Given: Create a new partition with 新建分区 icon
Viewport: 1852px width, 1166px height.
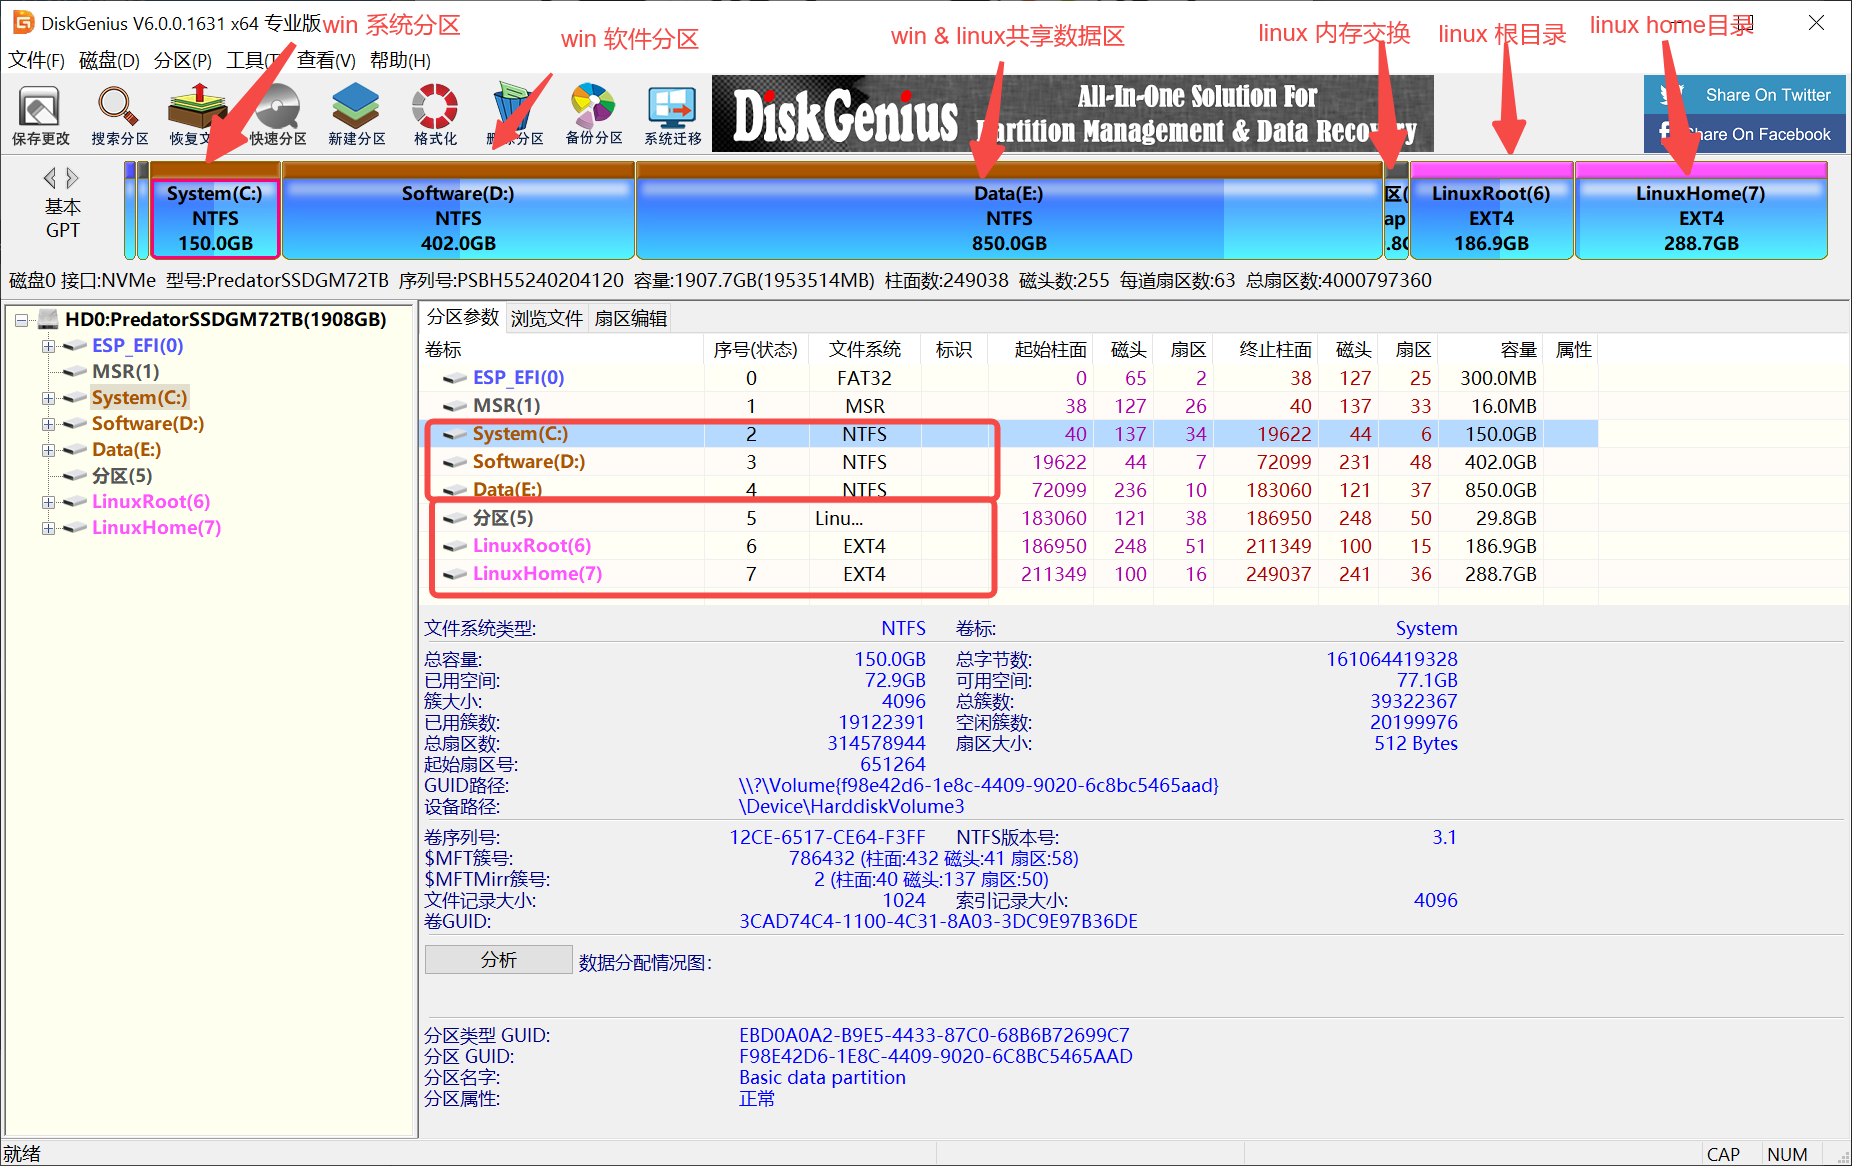Looking at the screenshot, I should [x=356, y=115].
